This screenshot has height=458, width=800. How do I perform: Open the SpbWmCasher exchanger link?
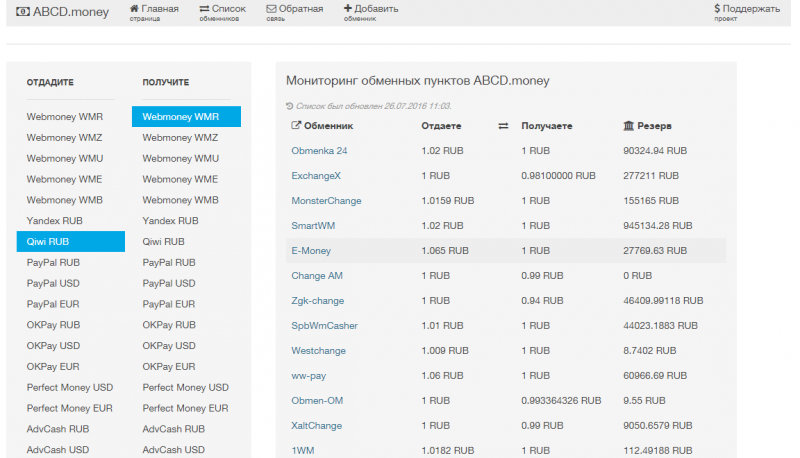pyautogui.click(x=324, y=325)
